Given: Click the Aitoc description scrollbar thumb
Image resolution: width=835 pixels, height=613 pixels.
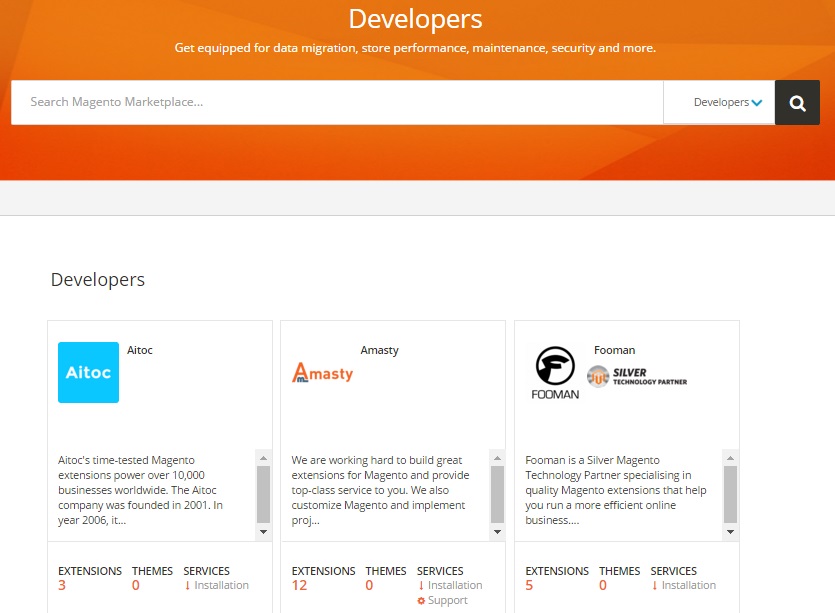Looking at the screenshot, I should [x=263, y=494].
